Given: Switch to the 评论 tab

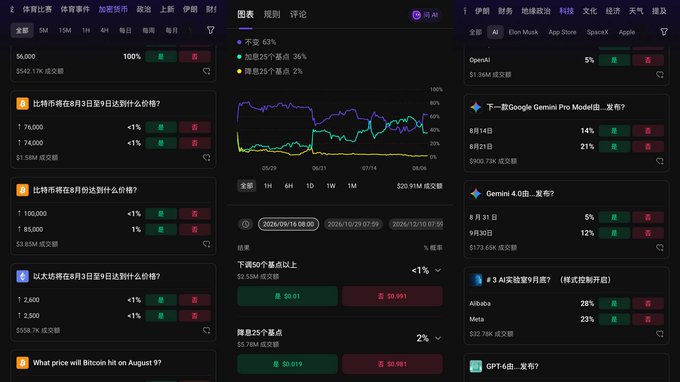Looking at the screenshot, I should 298,15.
